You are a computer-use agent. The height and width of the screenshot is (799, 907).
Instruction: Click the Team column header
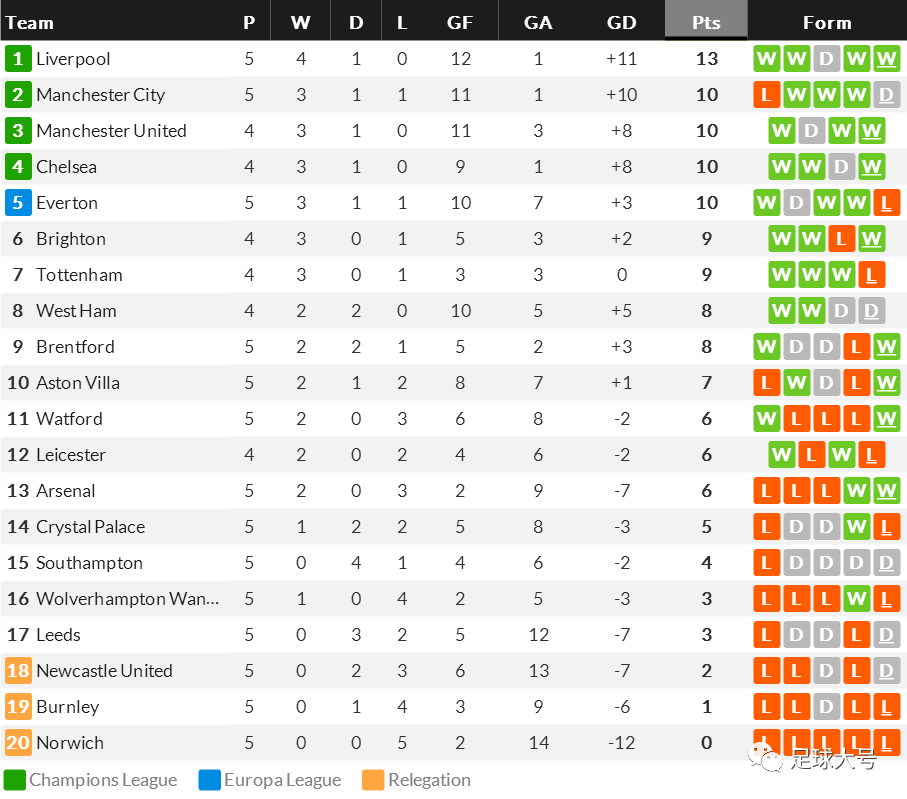click(x=30, y=23)
